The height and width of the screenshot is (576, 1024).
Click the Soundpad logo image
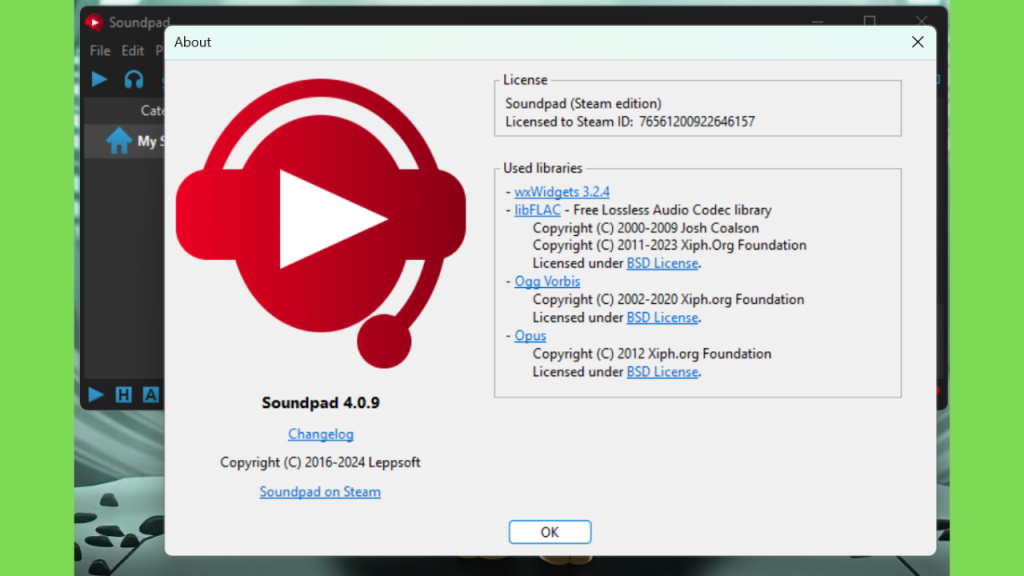point(321,223)
